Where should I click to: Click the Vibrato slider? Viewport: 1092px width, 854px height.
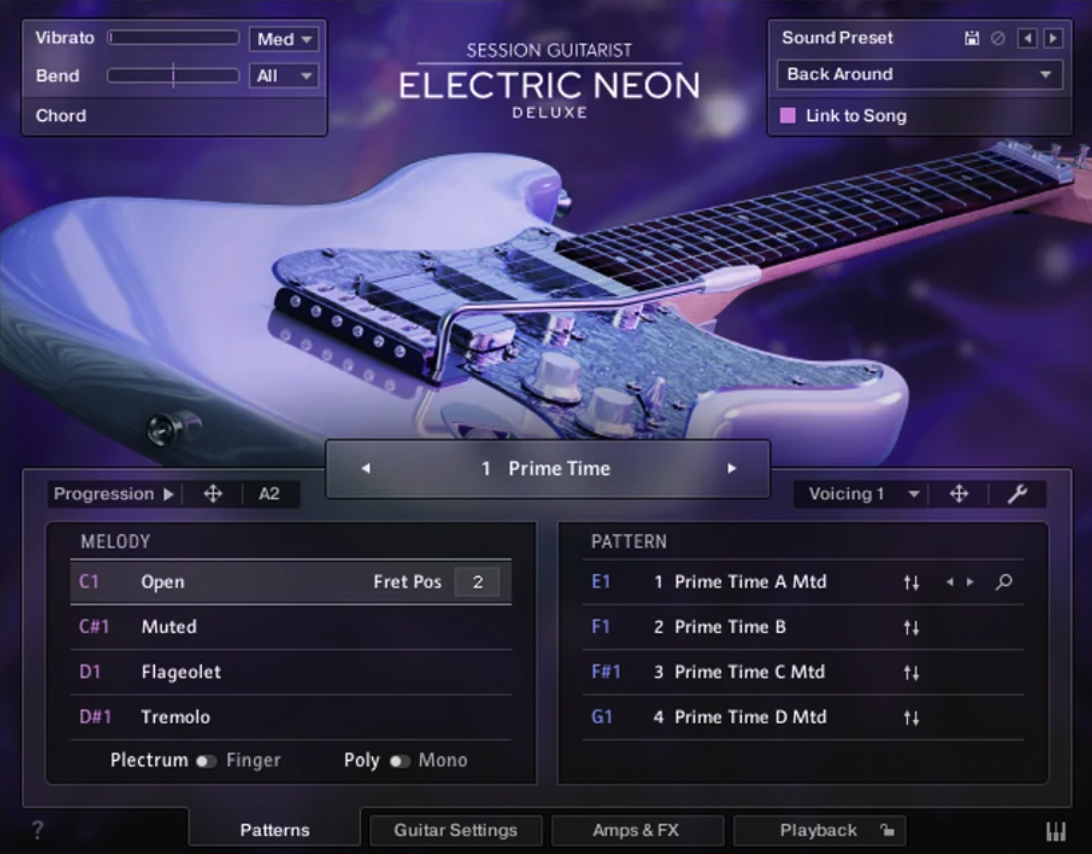[173, 38]
